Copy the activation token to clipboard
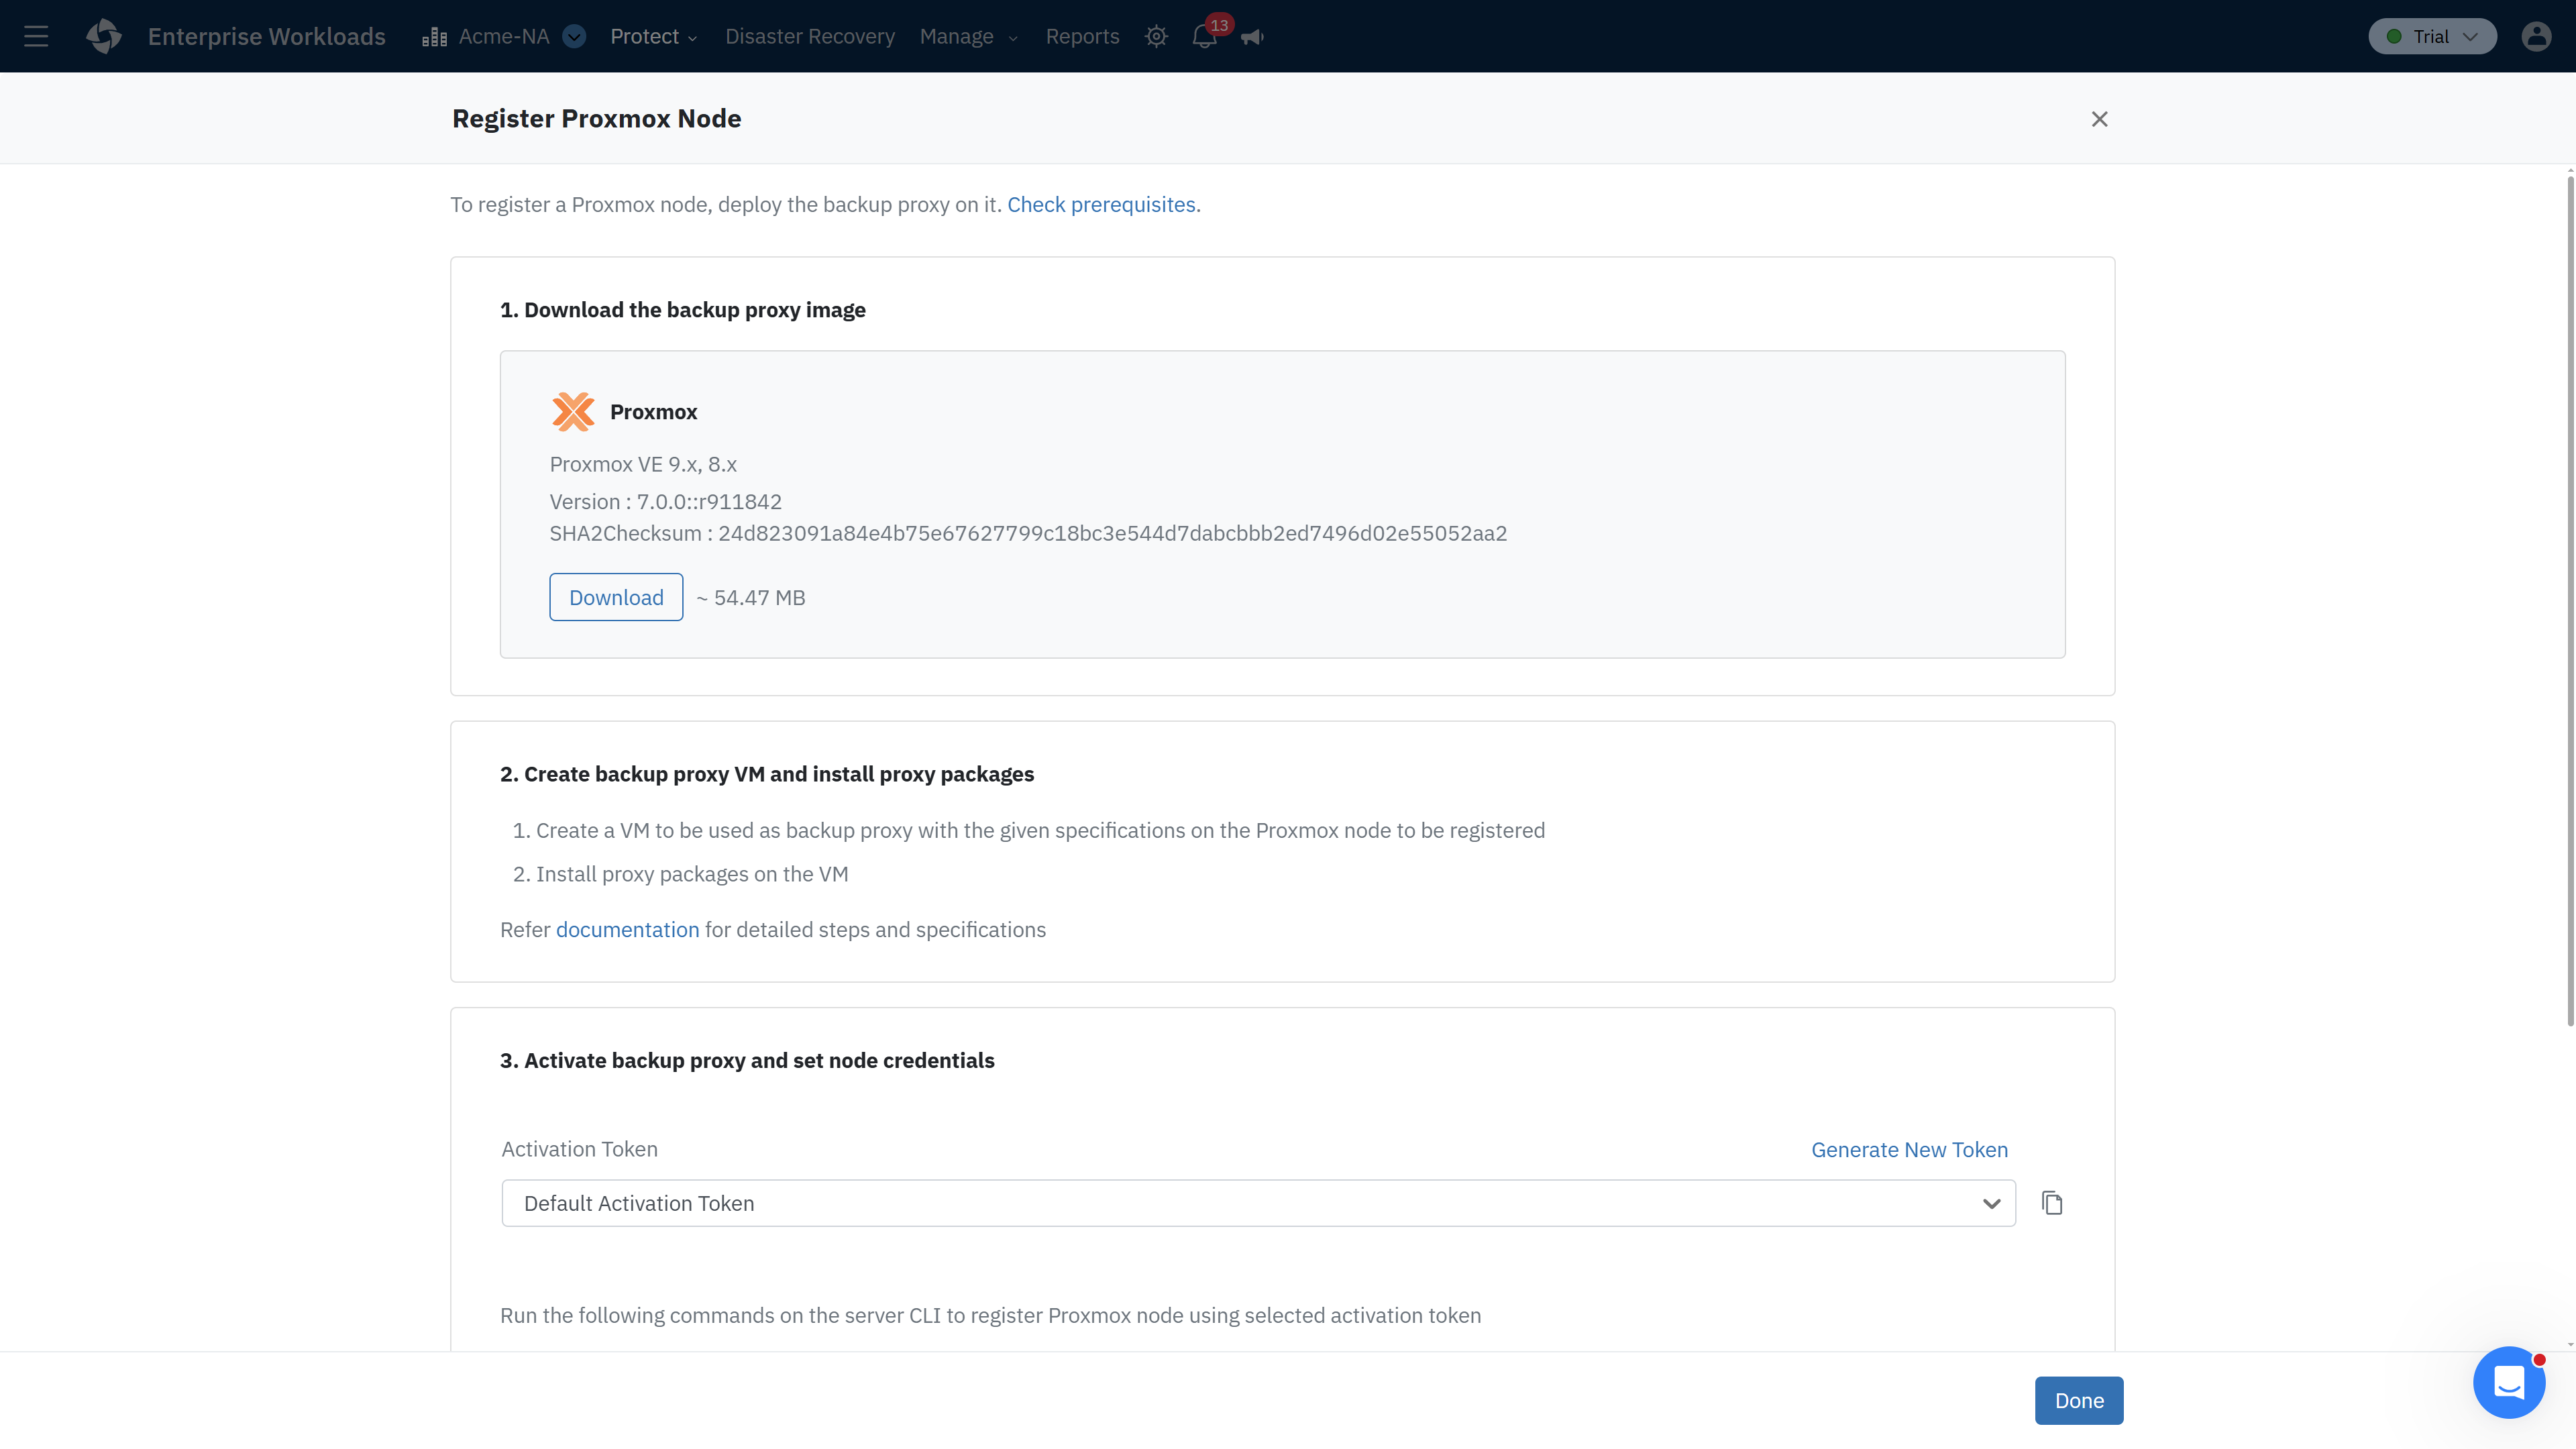The image size is (2576, 1449). (2052, 1203)
